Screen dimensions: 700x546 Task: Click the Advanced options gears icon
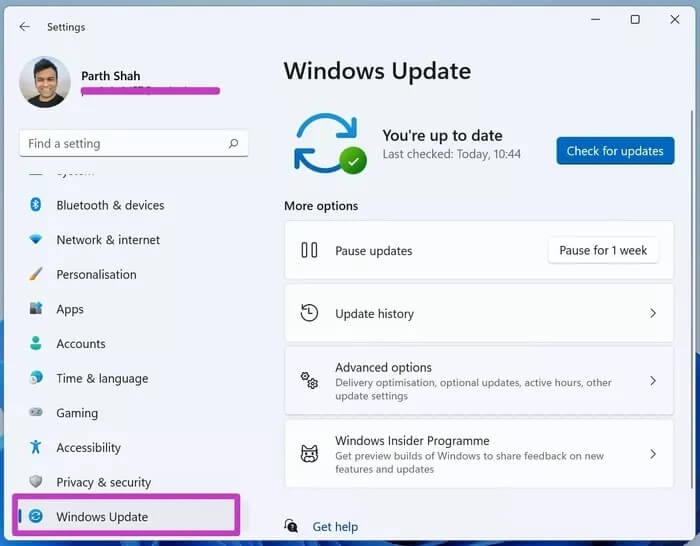(x=309, y=381)
